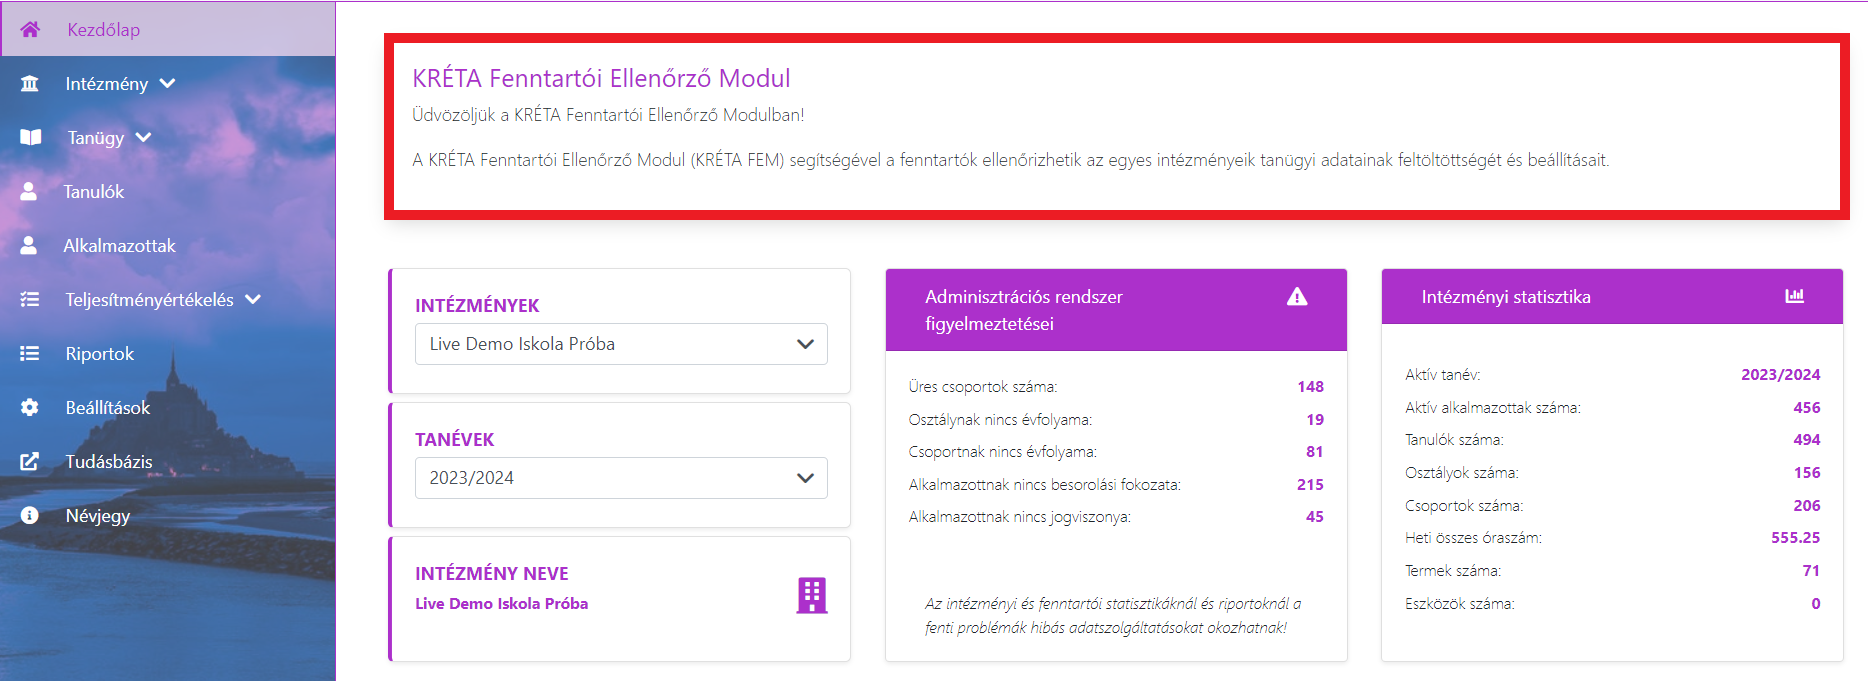The image size is (1868, 681).
Task: Click the person icon next to Tanulók
Action: coord(29,191)
